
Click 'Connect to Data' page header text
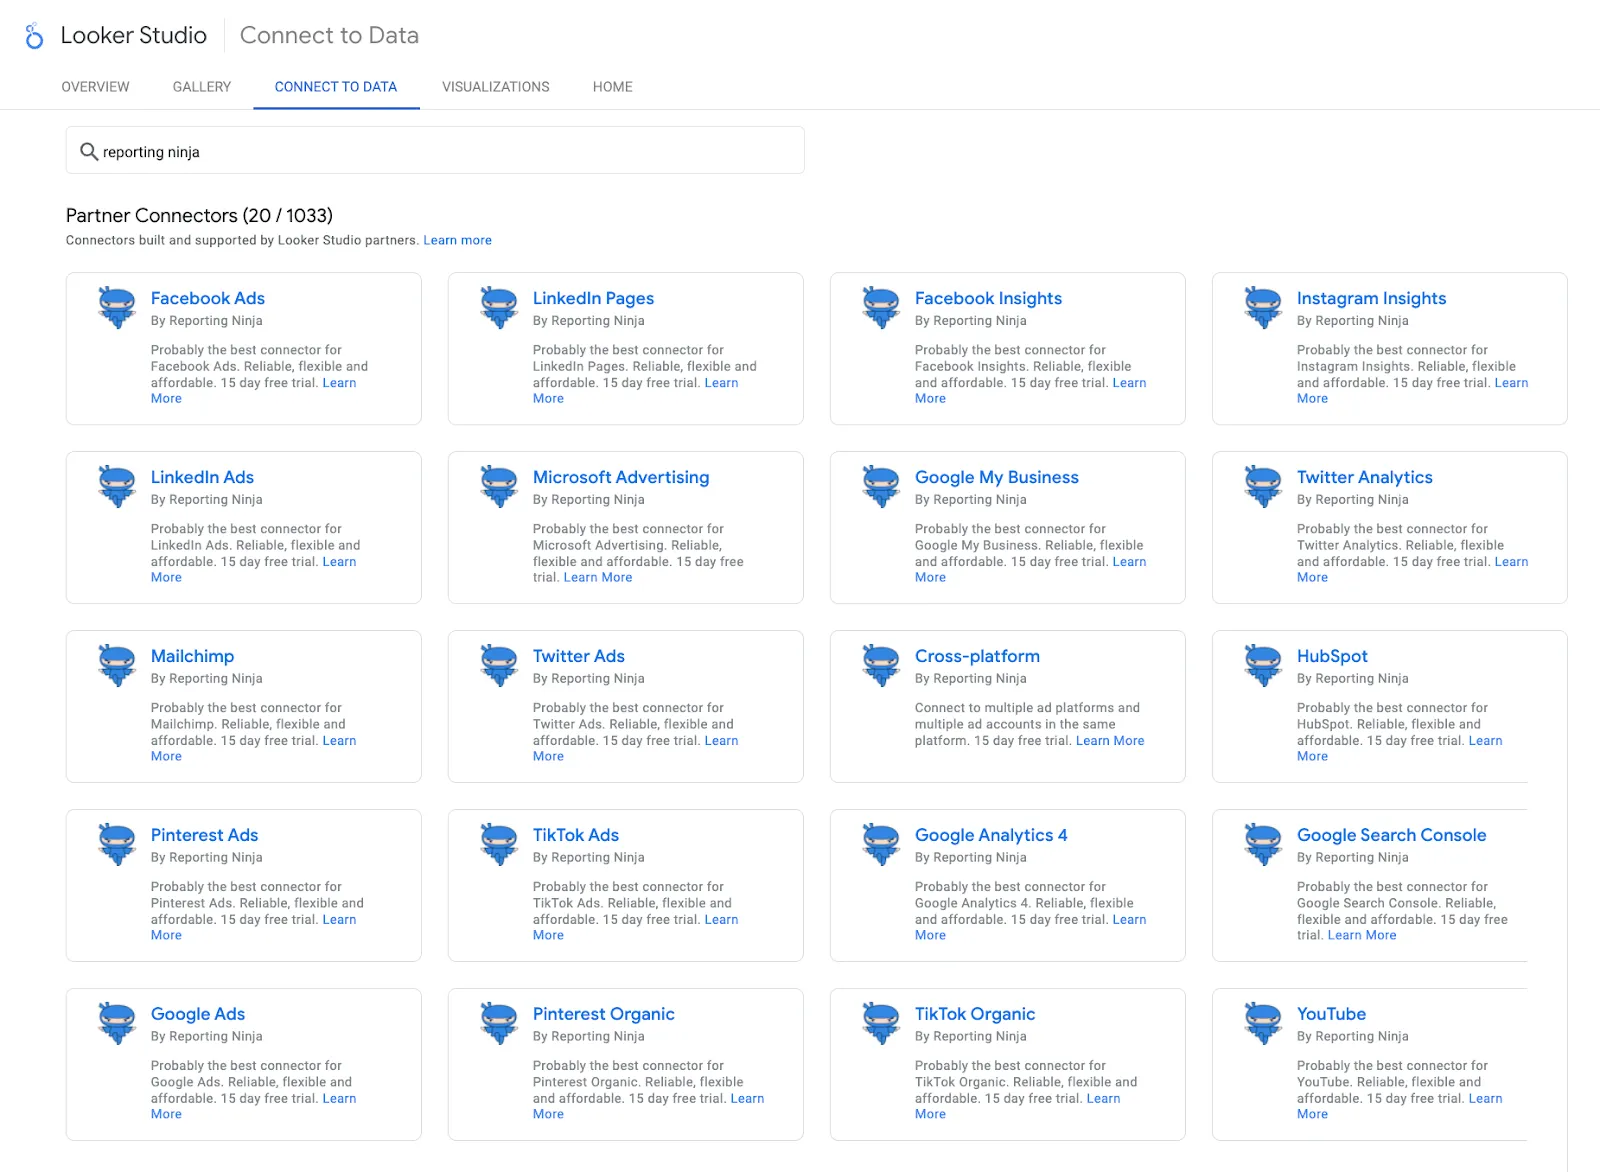[x=329, y=35]
